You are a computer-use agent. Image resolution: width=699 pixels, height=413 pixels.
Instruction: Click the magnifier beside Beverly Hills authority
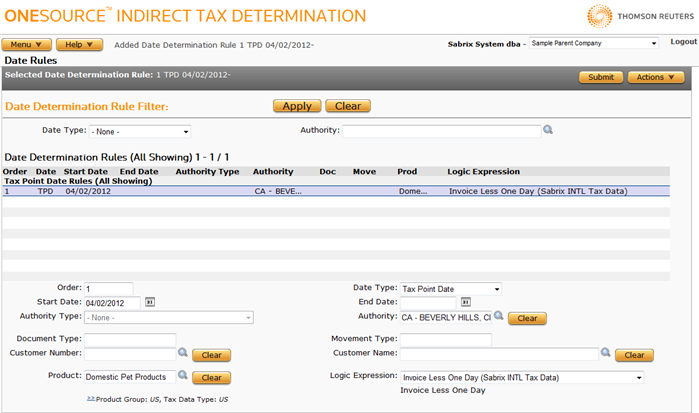(x=498, y=317)
